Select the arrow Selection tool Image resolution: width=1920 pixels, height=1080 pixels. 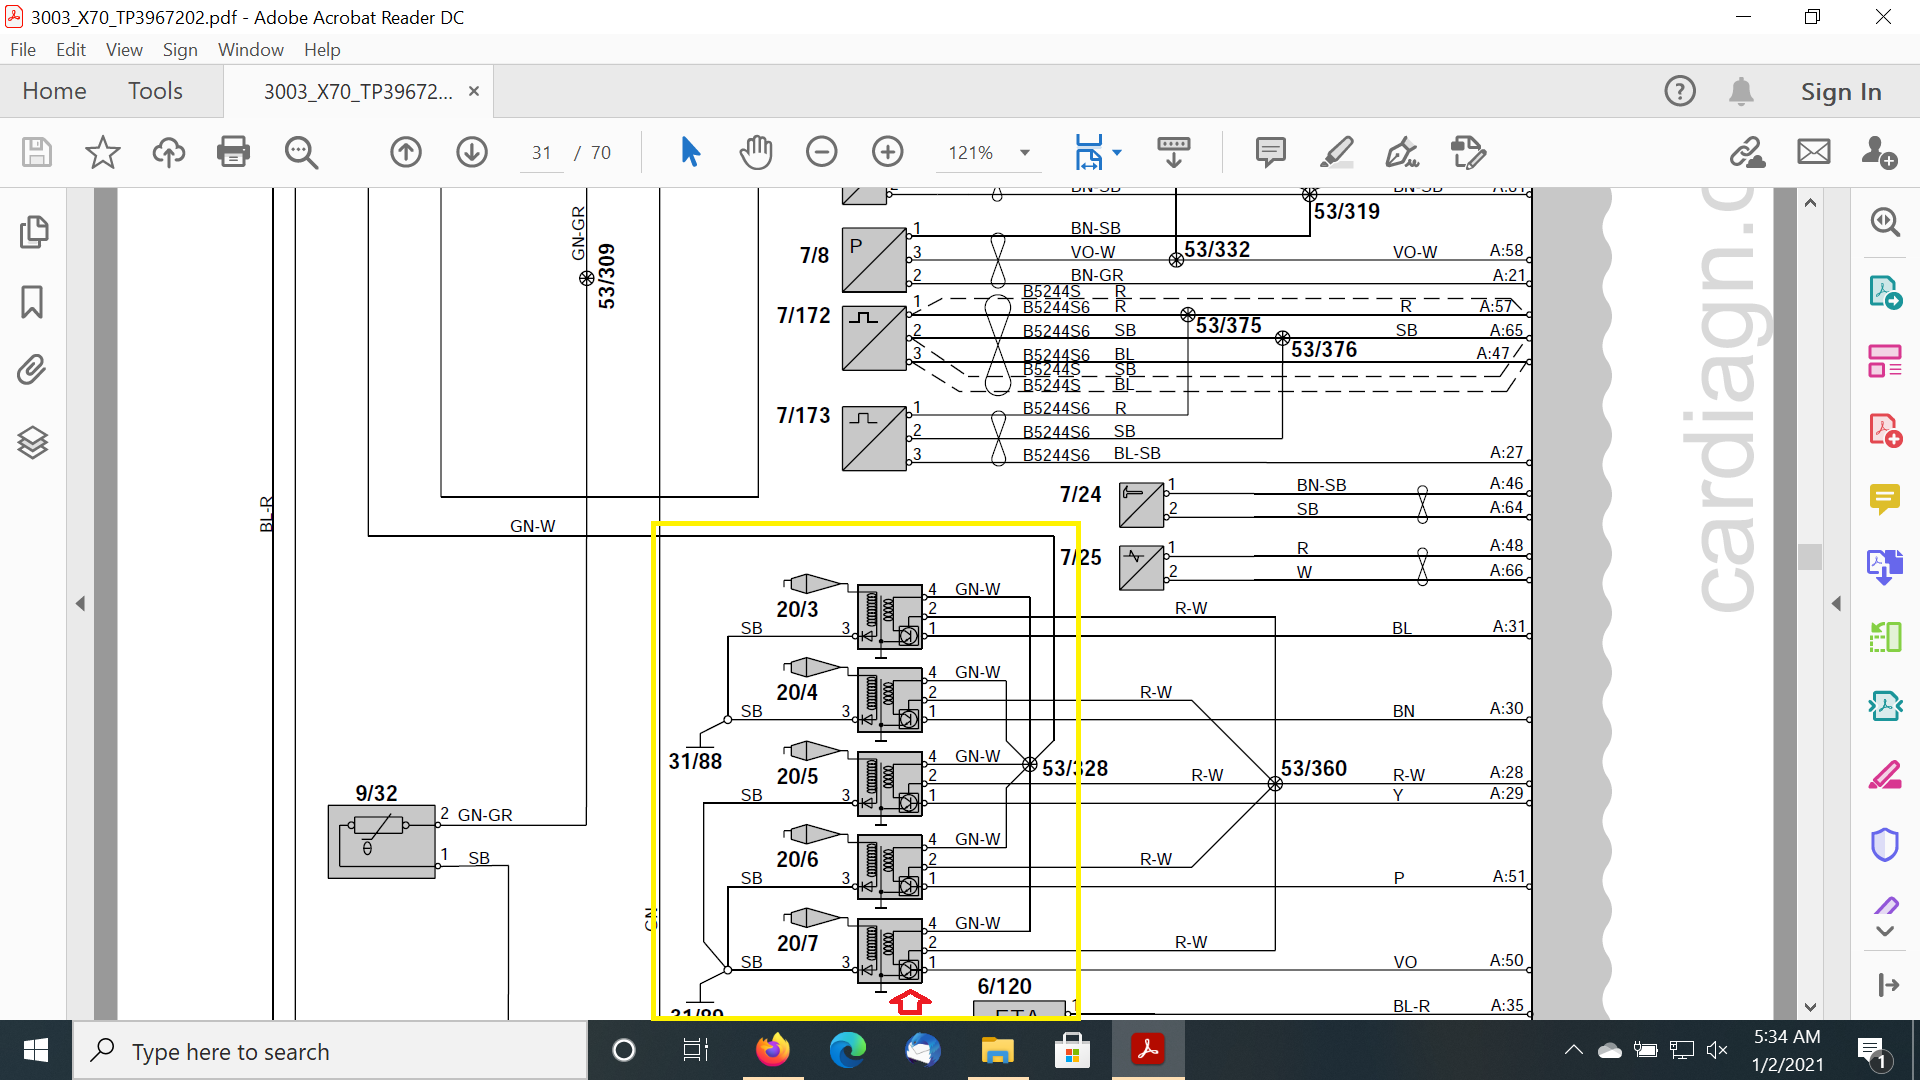(690, 152)
